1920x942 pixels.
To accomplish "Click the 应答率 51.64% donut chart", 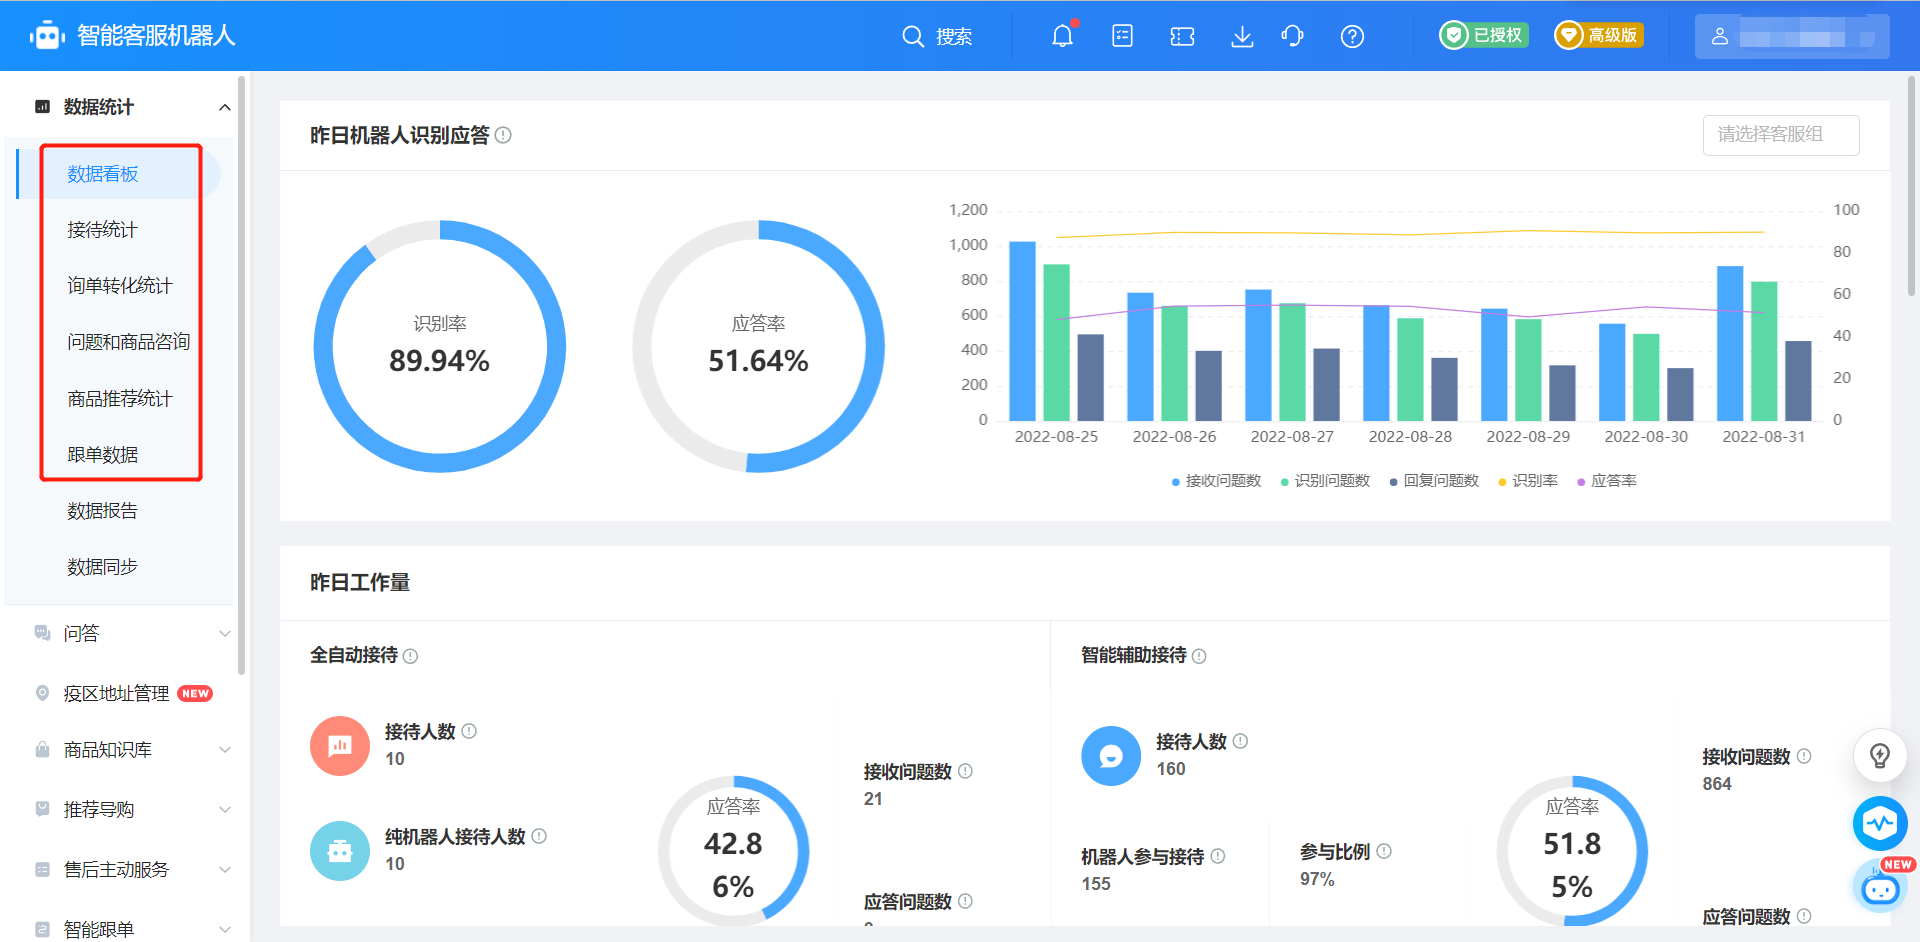I will [x=758, y=346].
